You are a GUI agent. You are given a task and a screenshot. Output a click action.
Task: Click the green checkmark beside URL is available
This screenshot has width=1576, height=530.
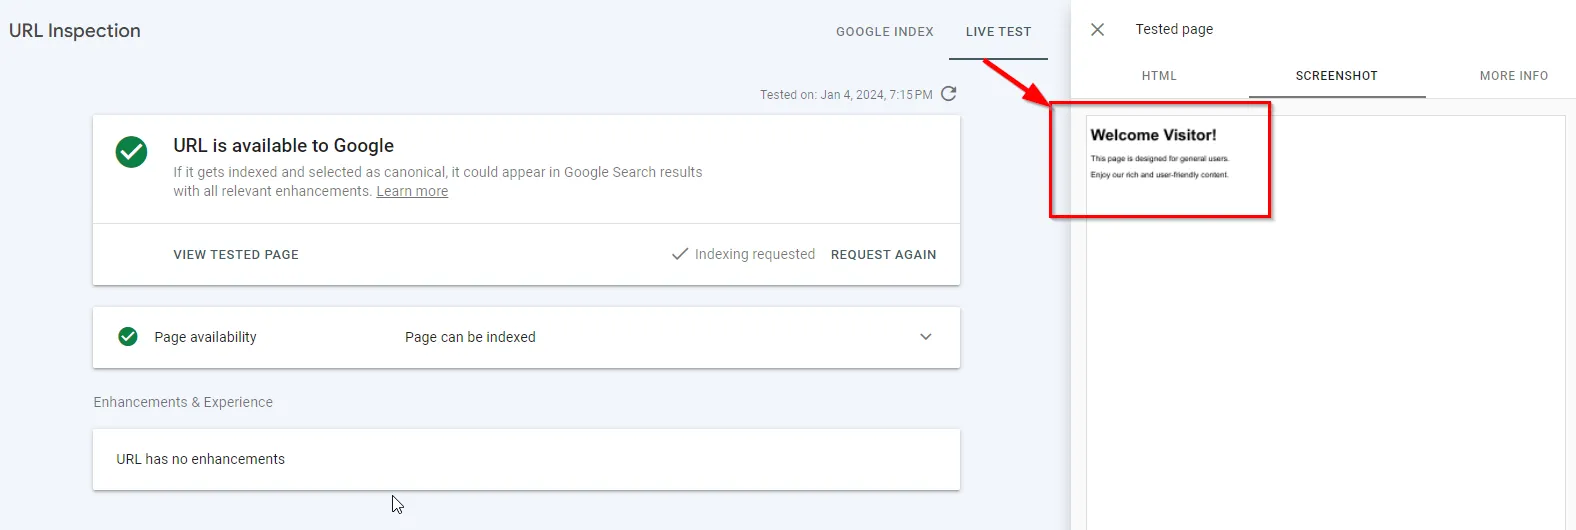131,152
